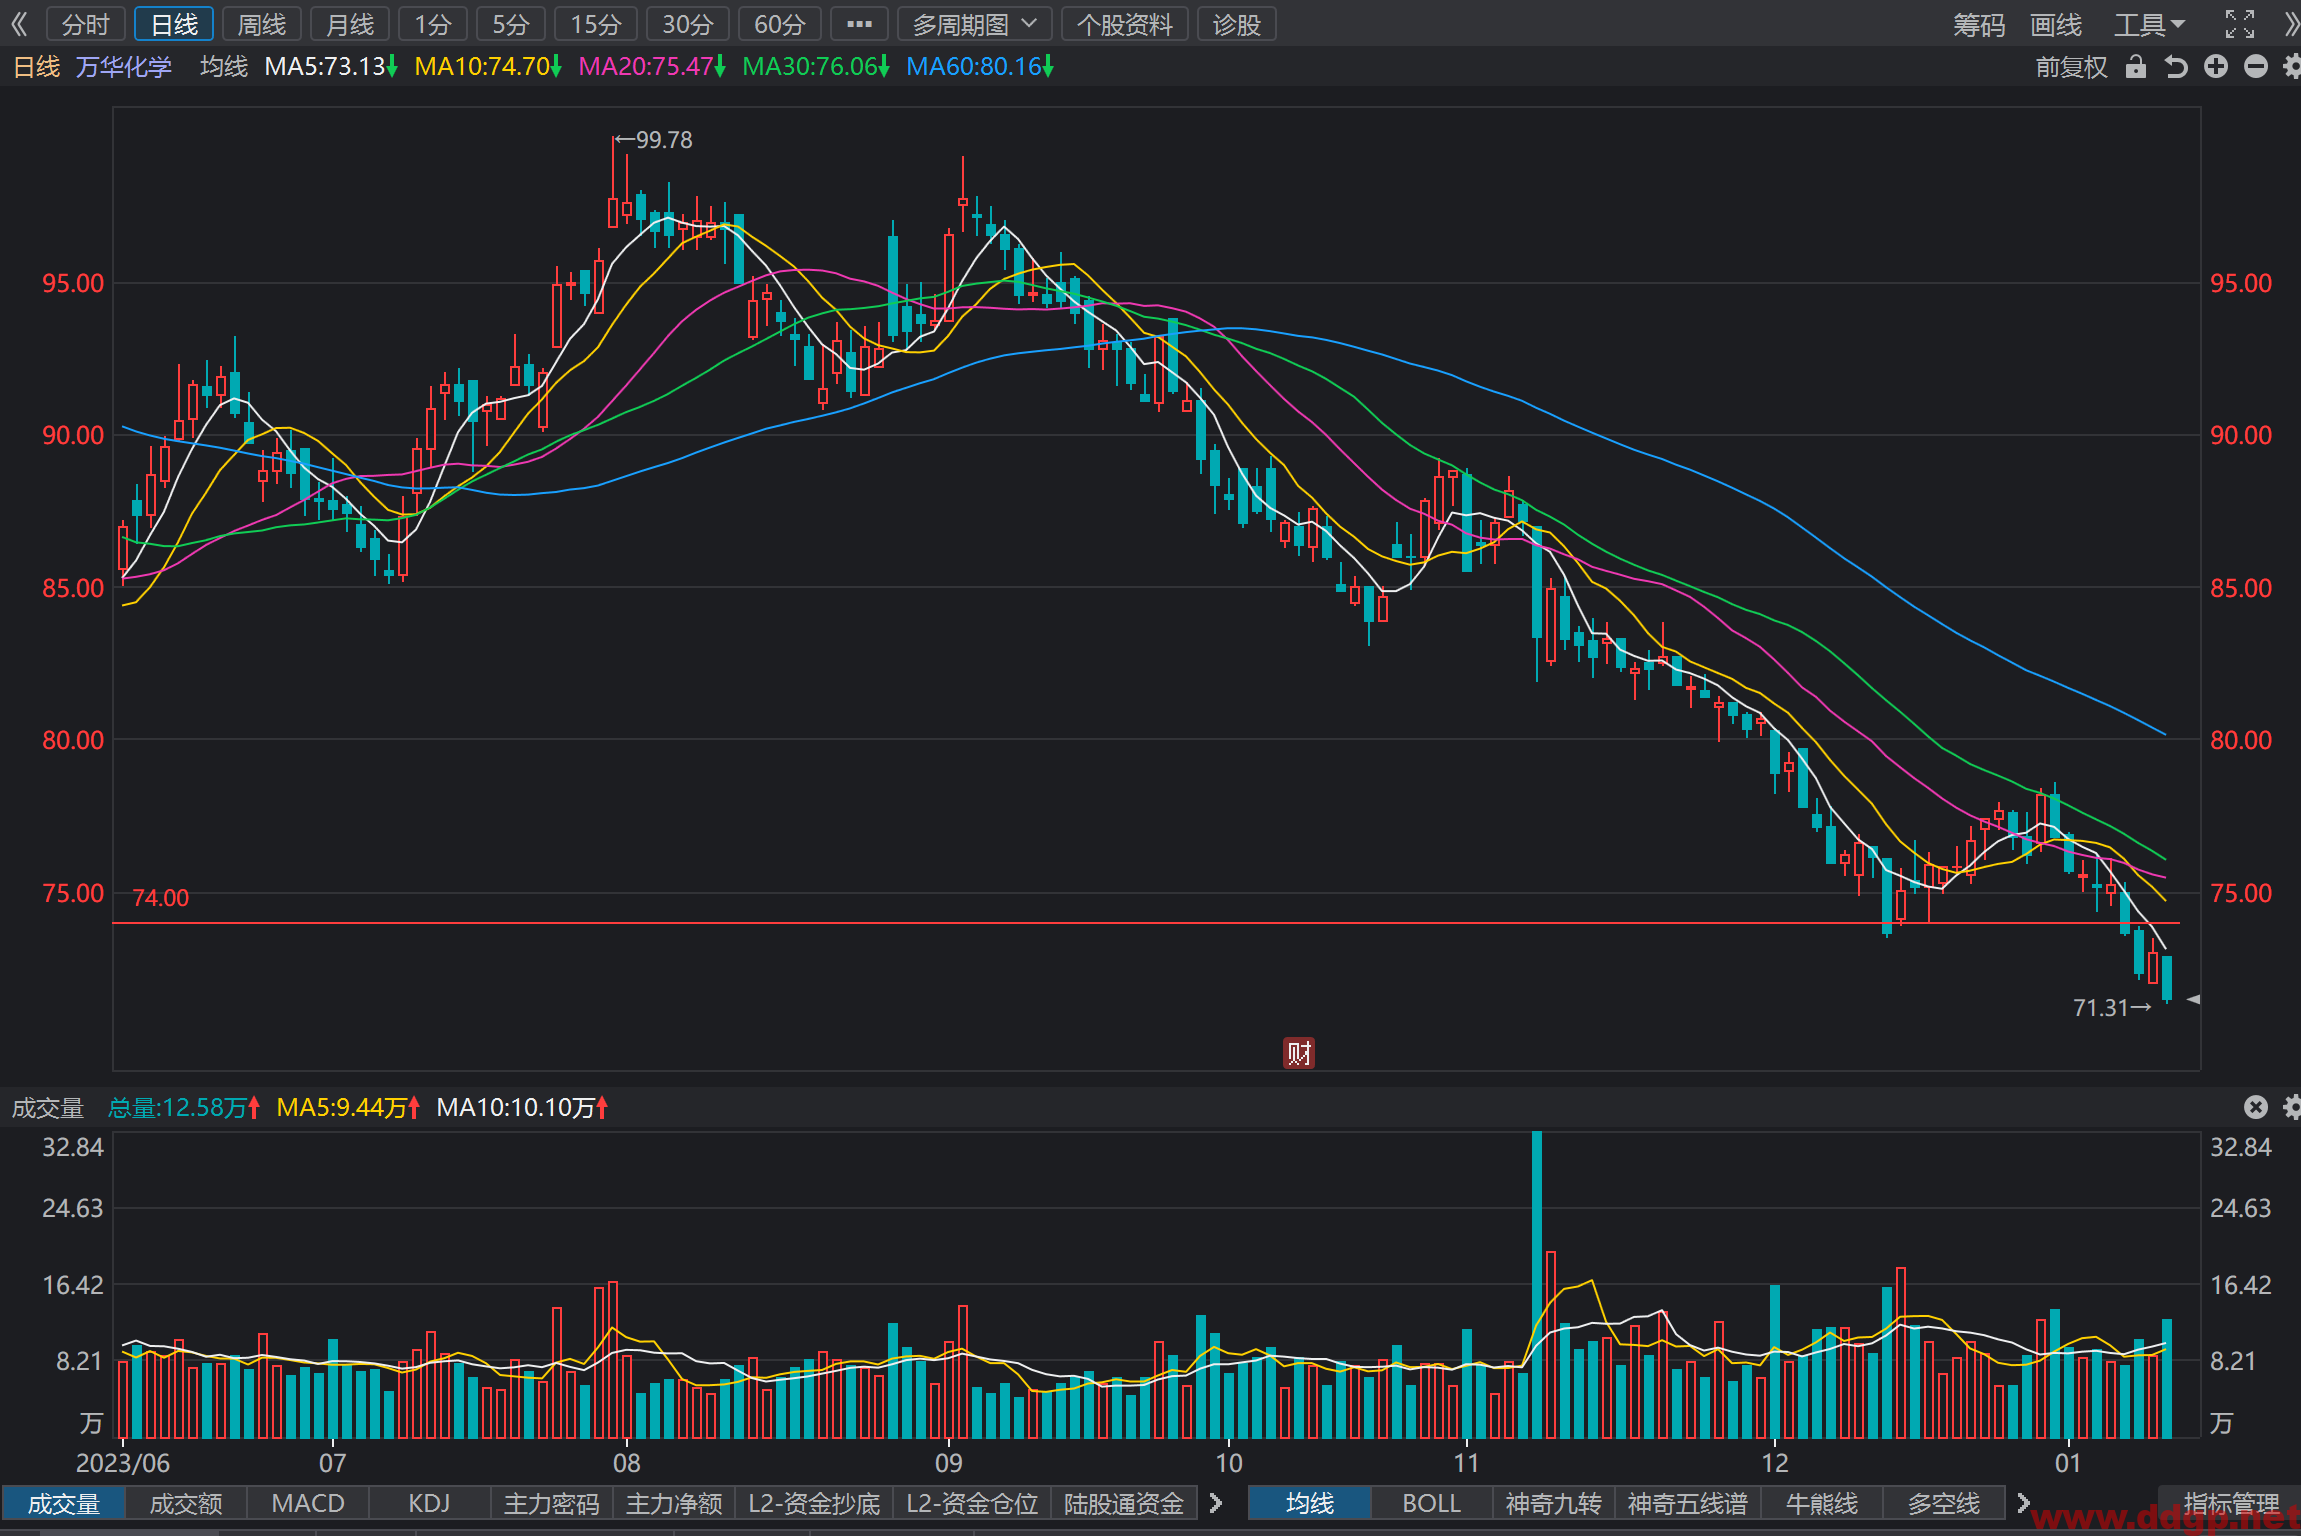Screen dimensions: 2301x1536
Task: Switch to 周线 weekly chart
Action: click(262, 24)
